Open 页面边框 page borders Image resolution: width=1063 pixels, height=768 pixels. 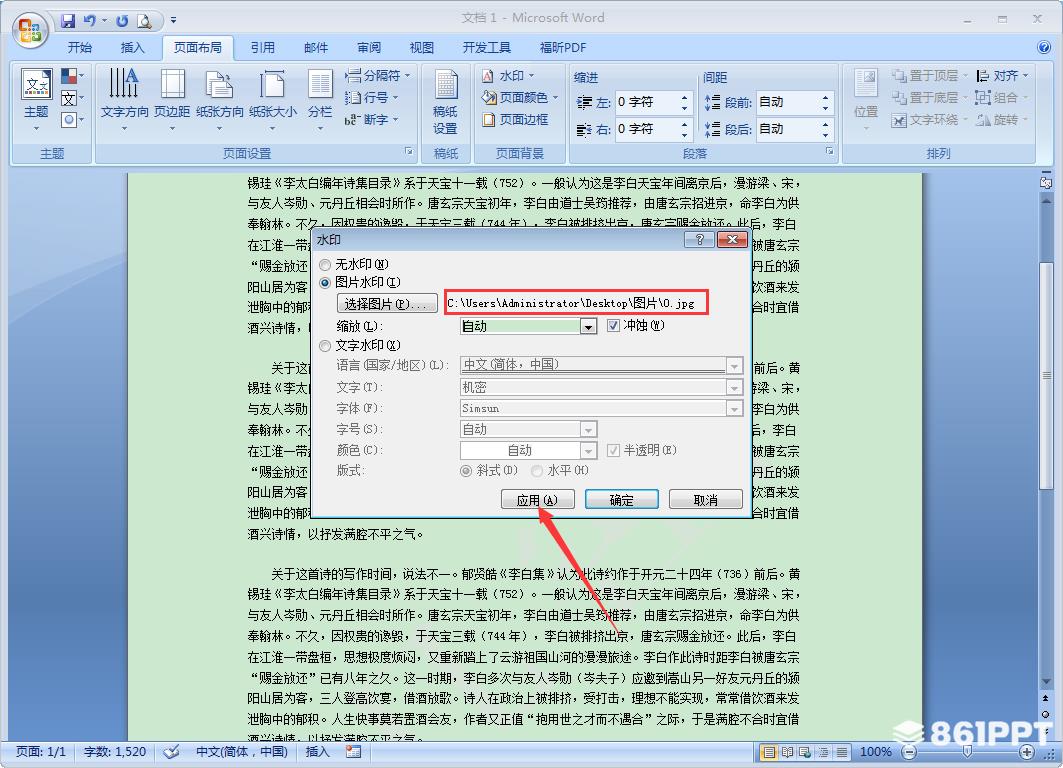click(x=515, y=120)
